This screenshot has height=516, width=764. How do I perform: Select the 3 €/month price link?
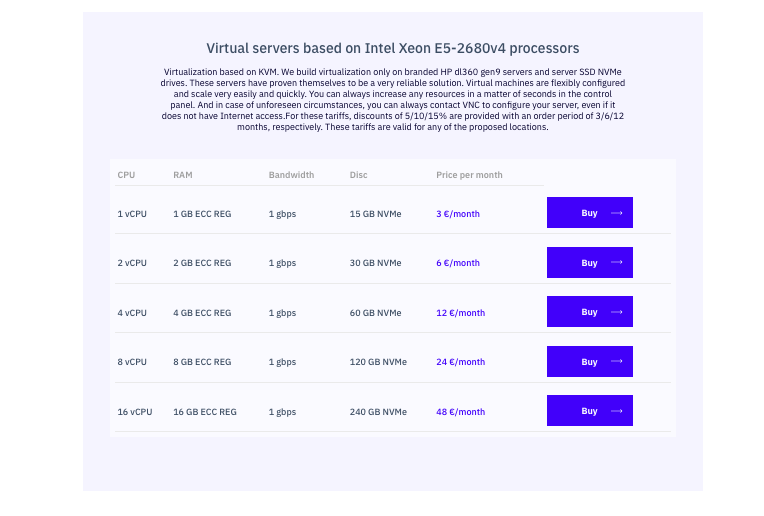(458, 213)
